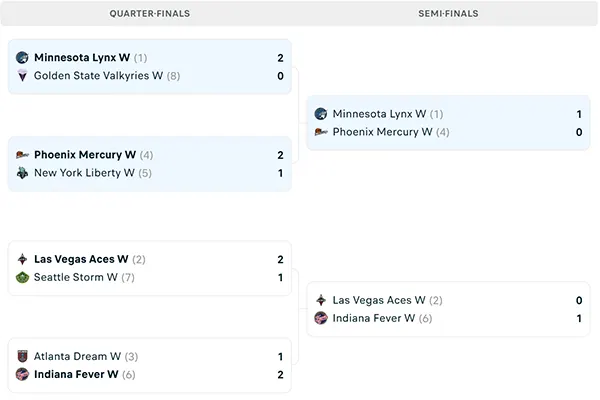Select the Quarter-Finals column header

[x=149, y=14]
